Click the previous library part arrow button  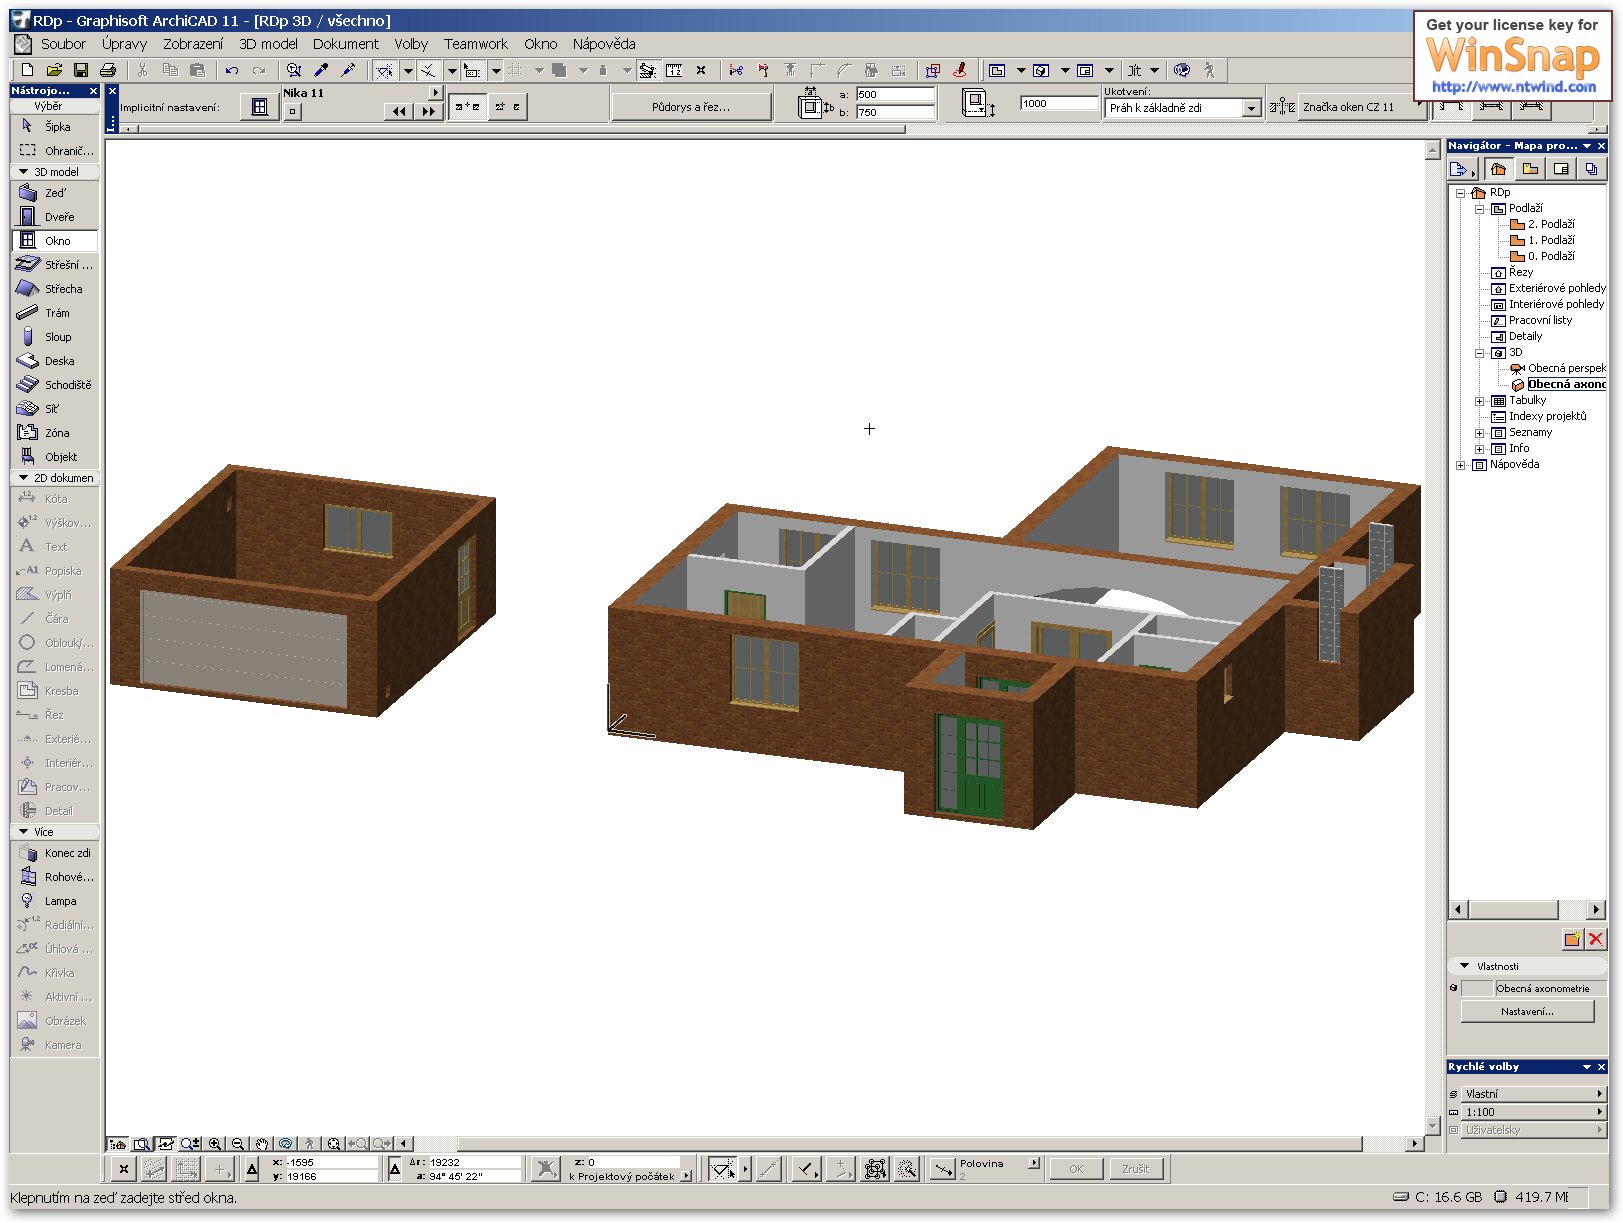(x=399, y=111)
